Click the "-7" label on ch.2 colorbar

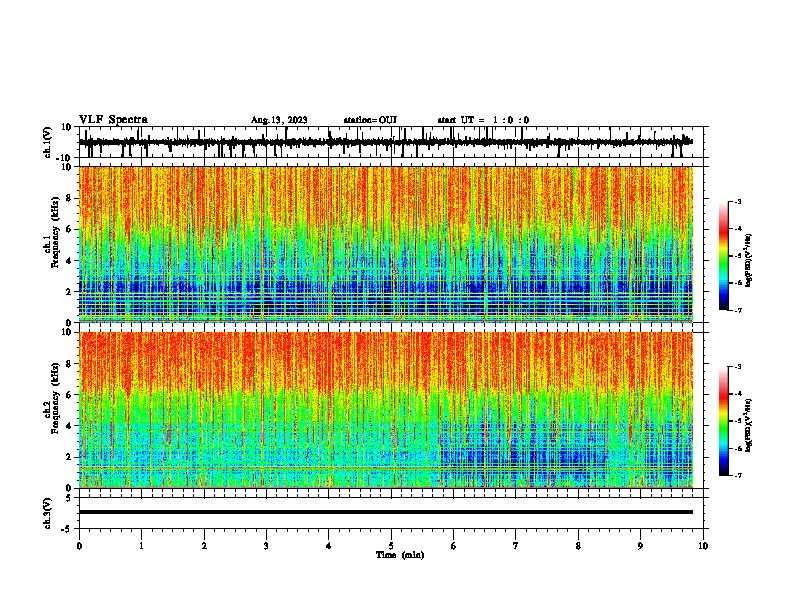point(737,475)
